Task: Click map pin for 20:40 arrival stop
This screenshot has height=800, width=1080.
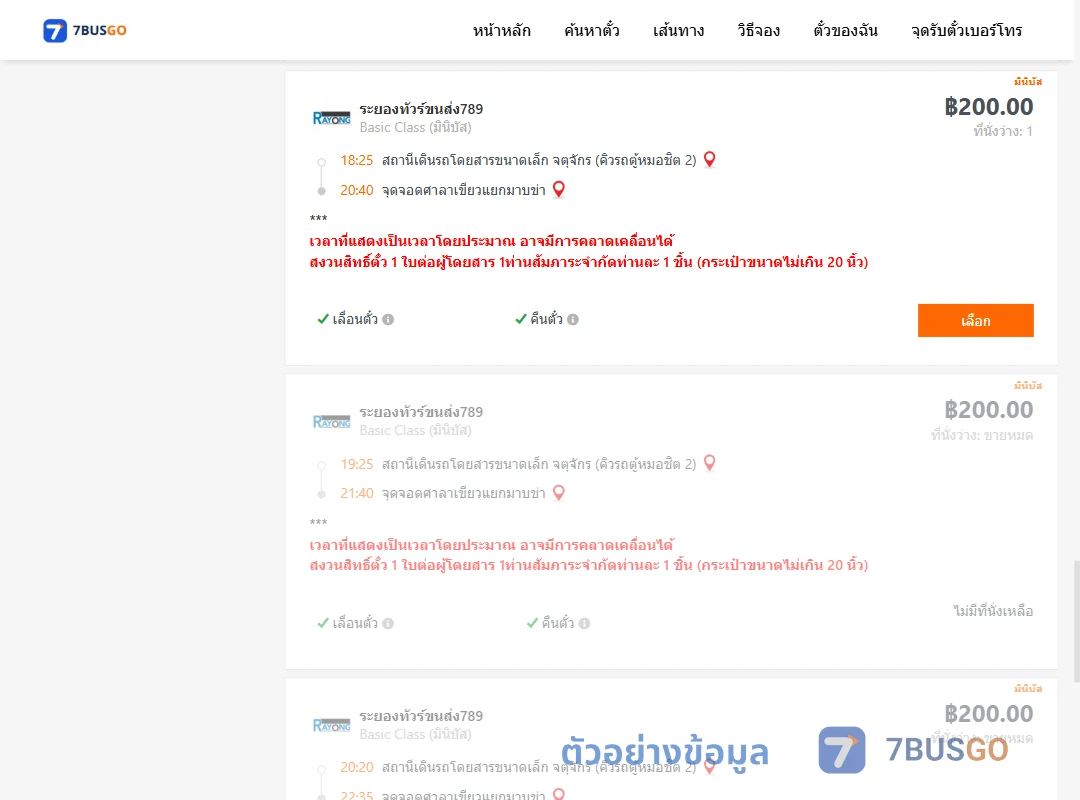Action: tap(559, 189)
